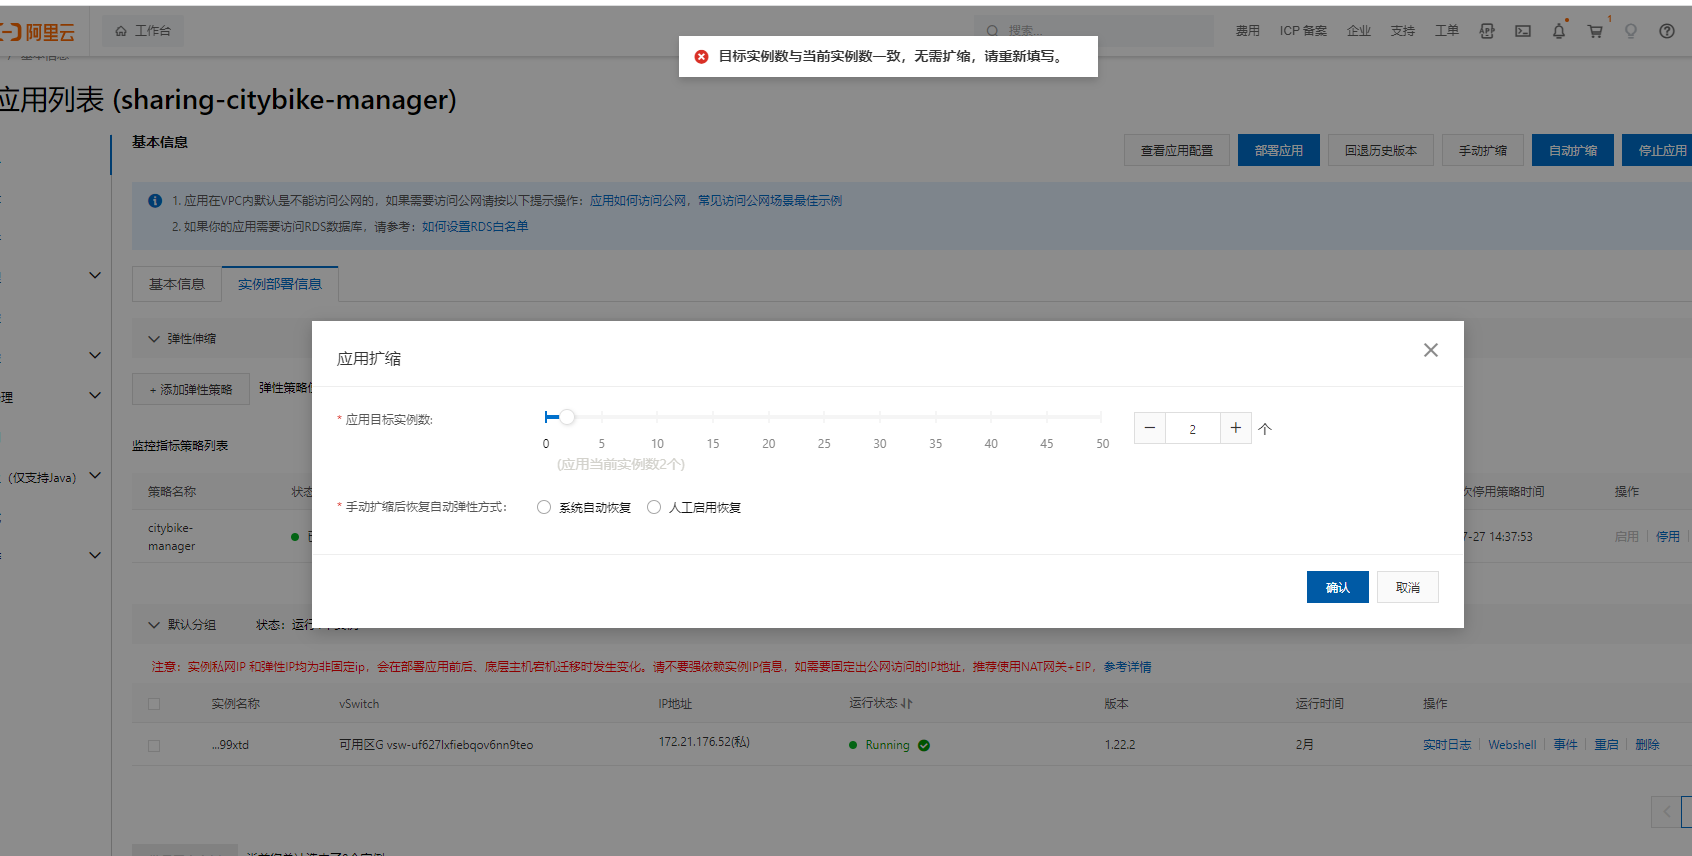Open the 支持 menu
1692x856 pixels.
[1403, 31]
